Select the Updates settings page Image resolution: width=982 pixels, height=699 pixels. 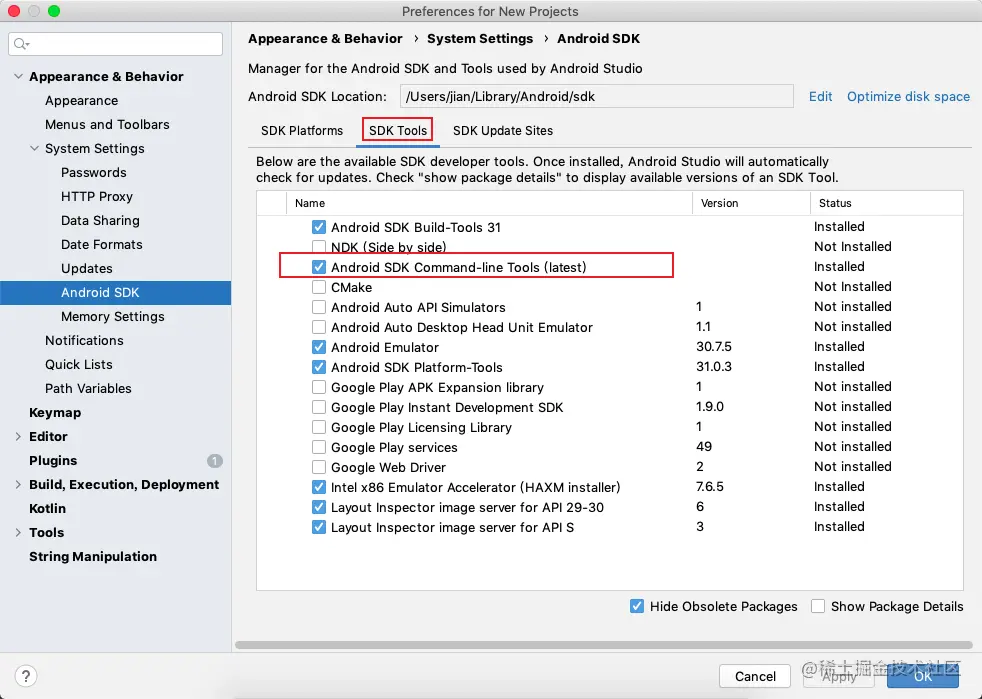pos(86,269)
